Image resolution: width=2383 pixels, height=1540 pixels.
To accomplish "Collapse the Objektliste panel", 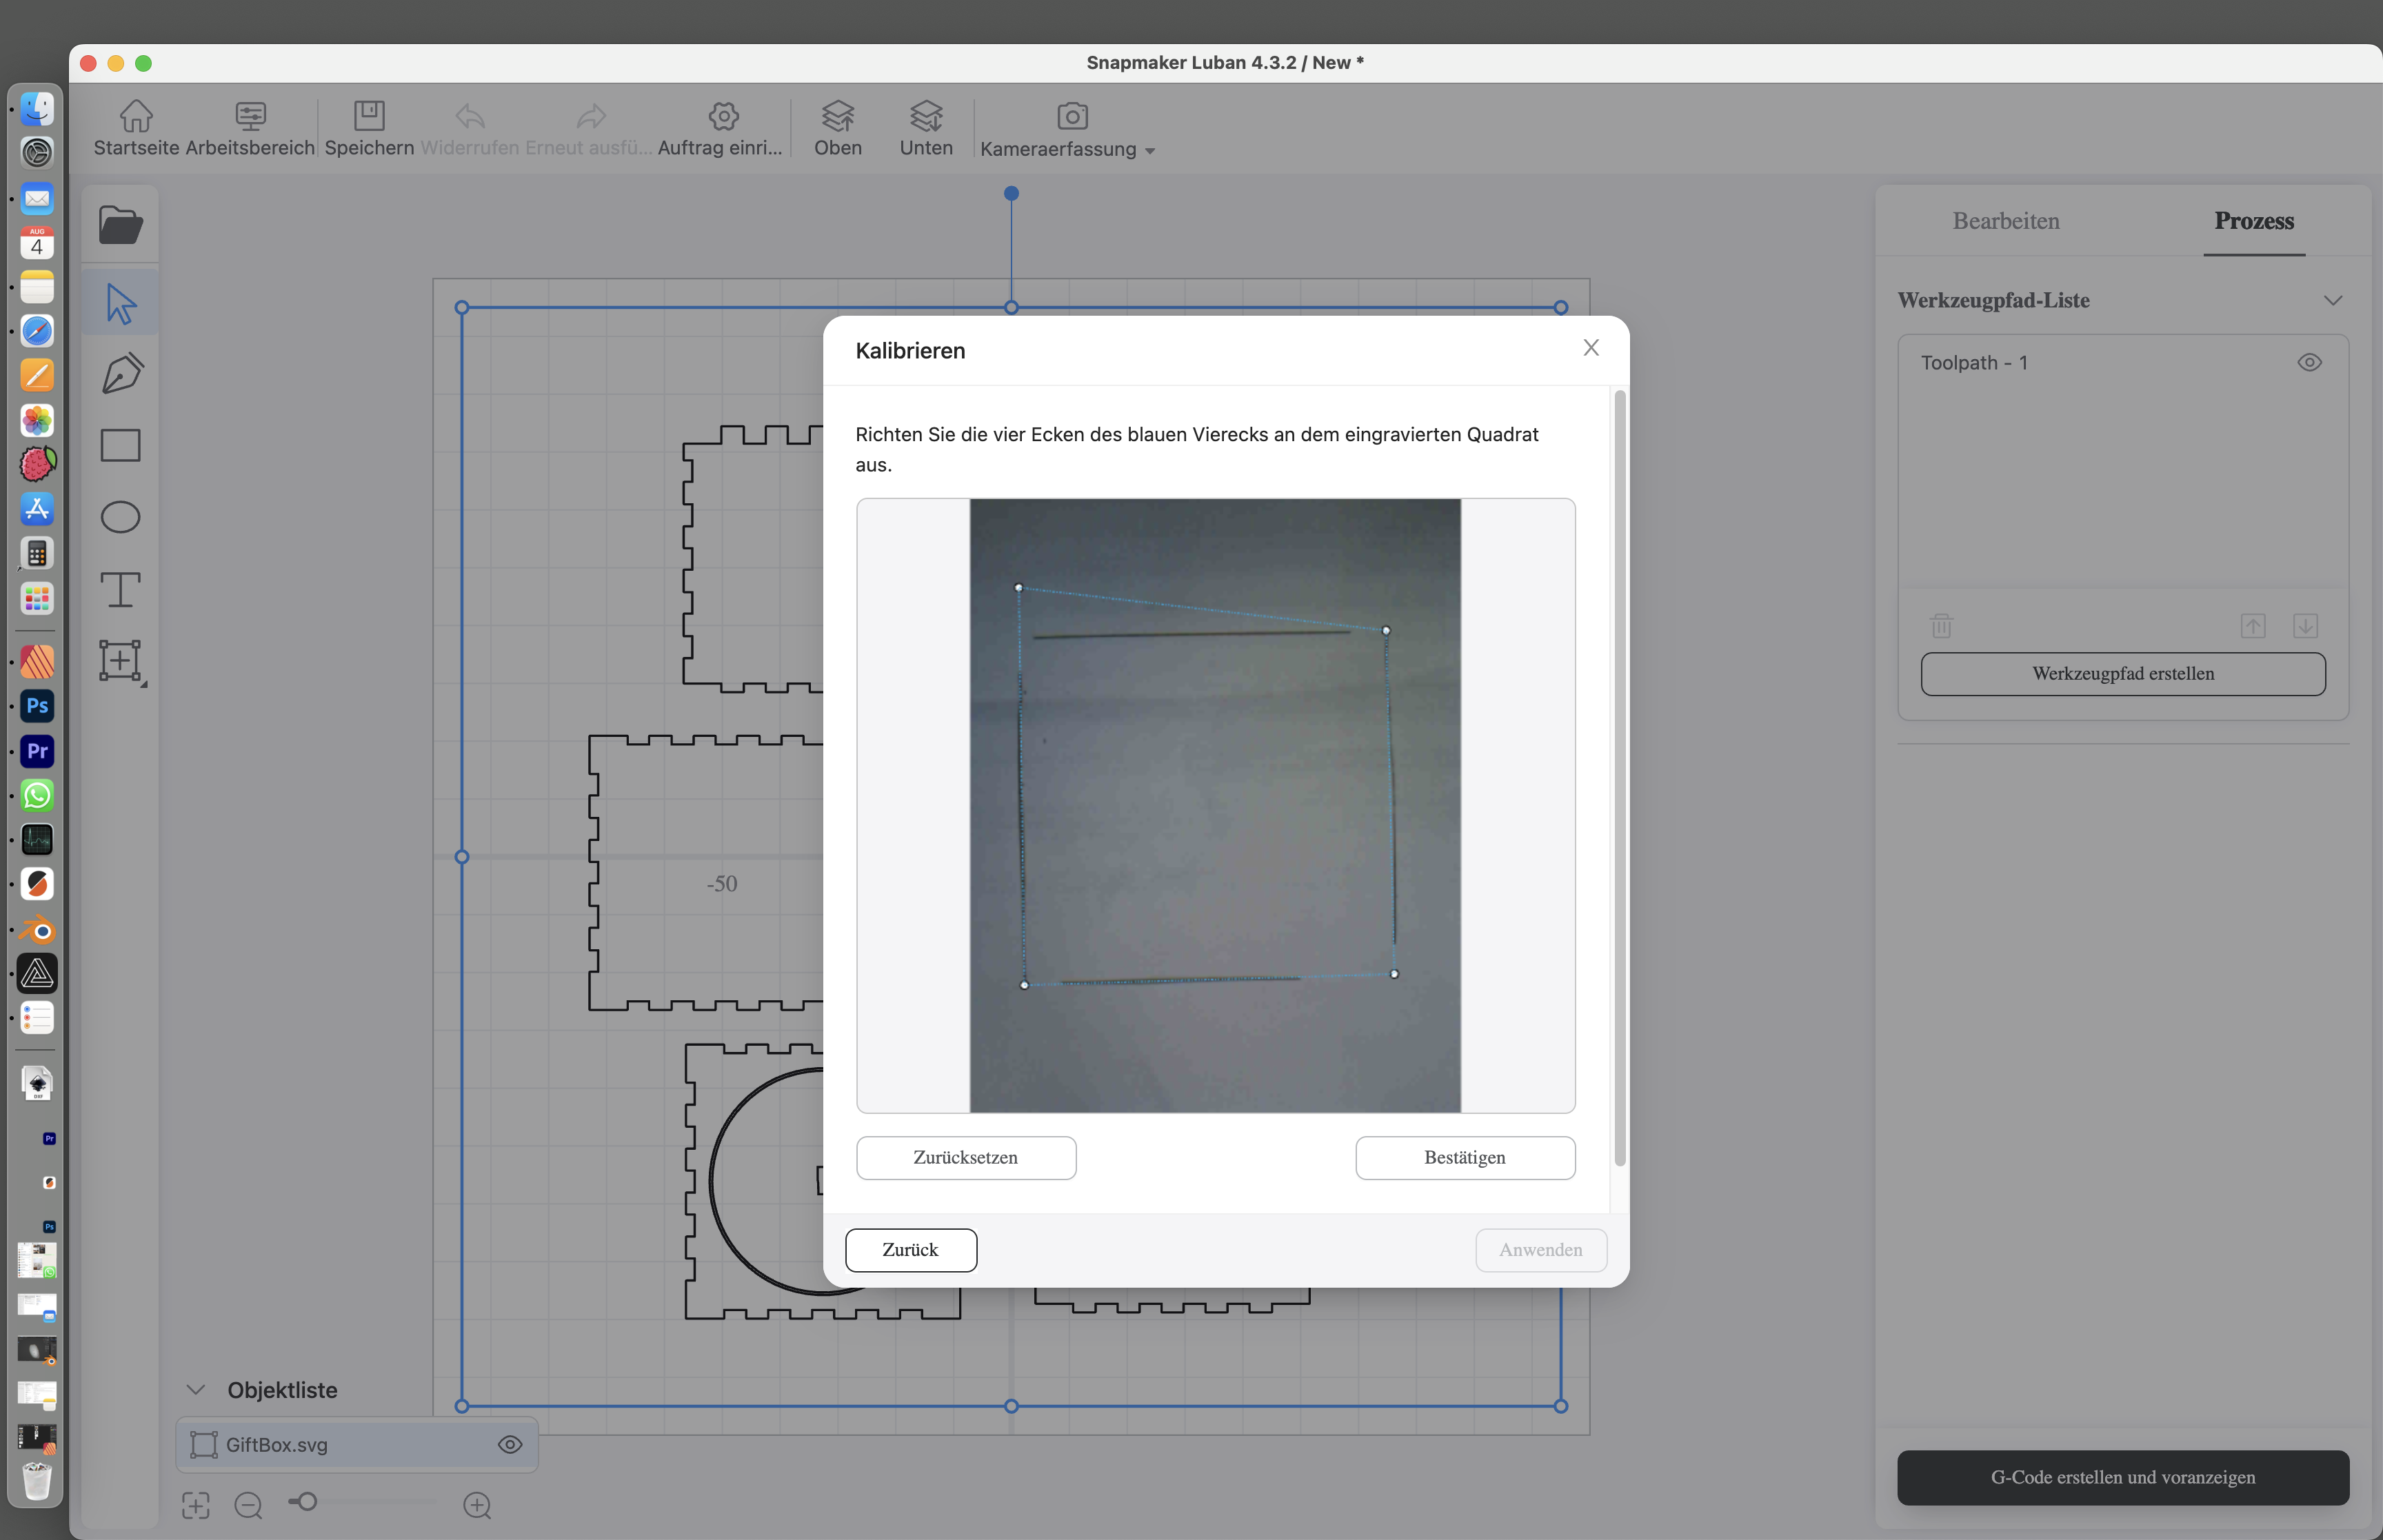I will pyautogui.click(x=196, y=1390).
